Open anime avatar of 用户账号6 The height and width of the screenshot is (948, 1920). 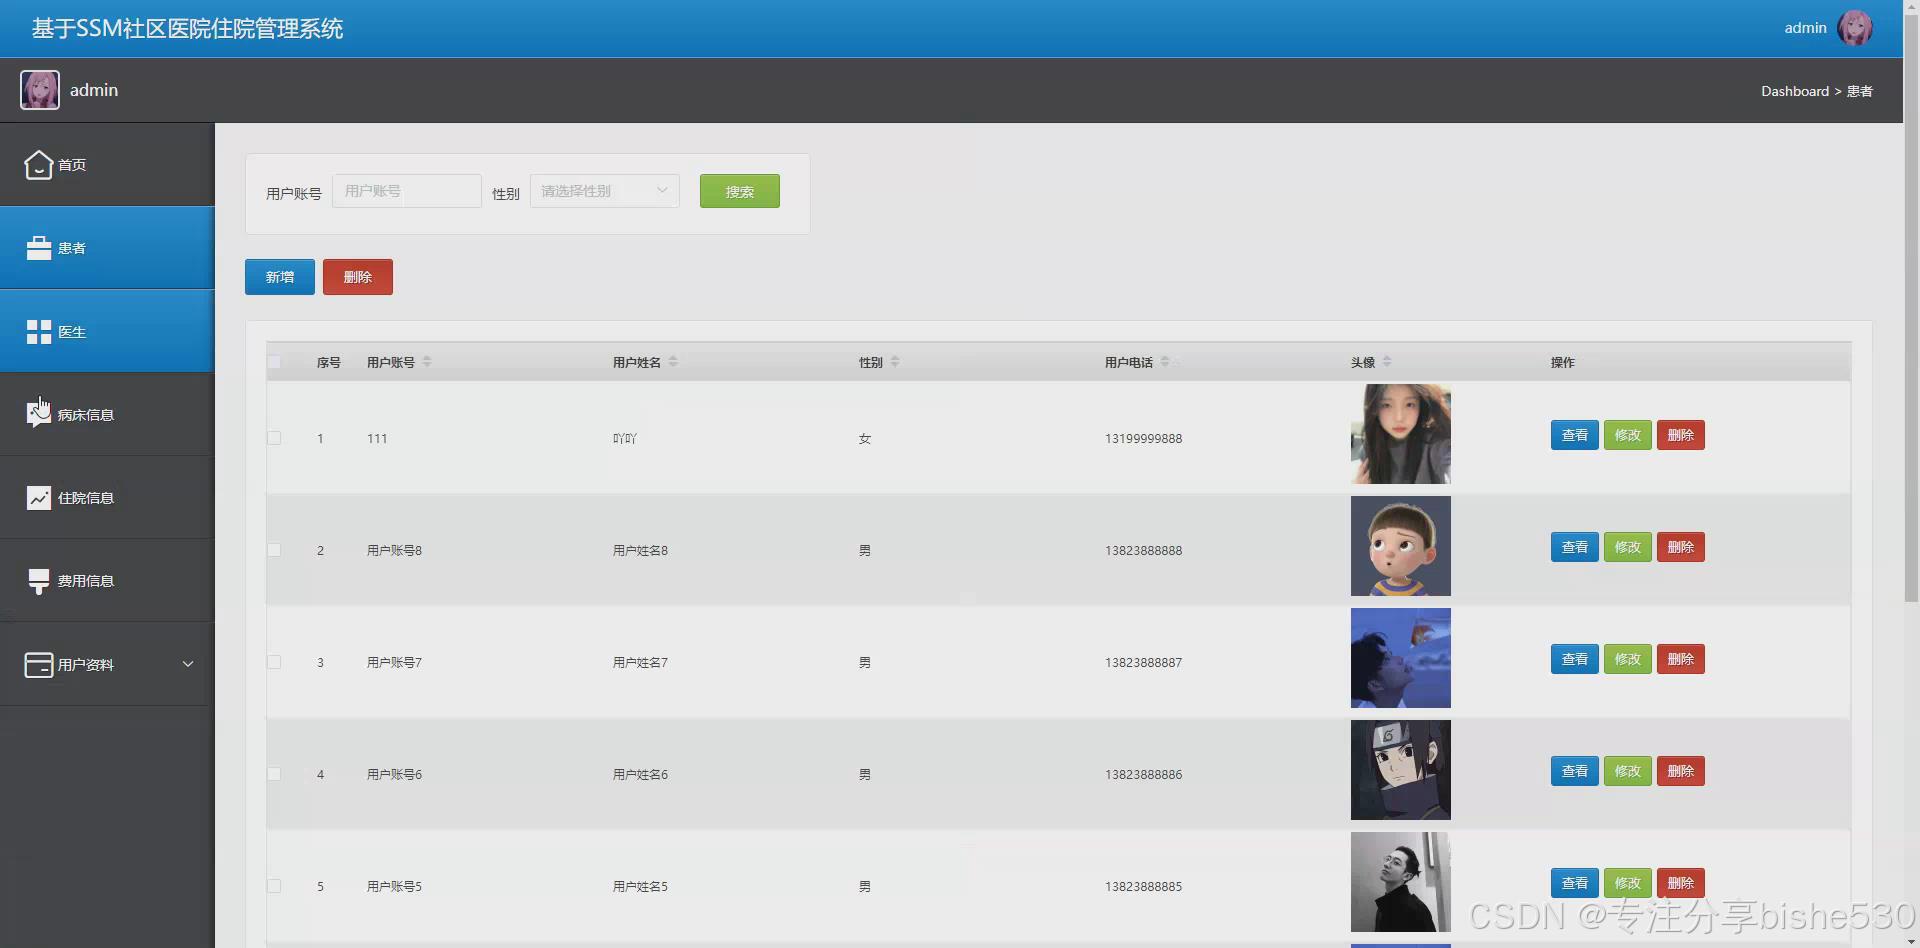click(x=1401, y=770)
